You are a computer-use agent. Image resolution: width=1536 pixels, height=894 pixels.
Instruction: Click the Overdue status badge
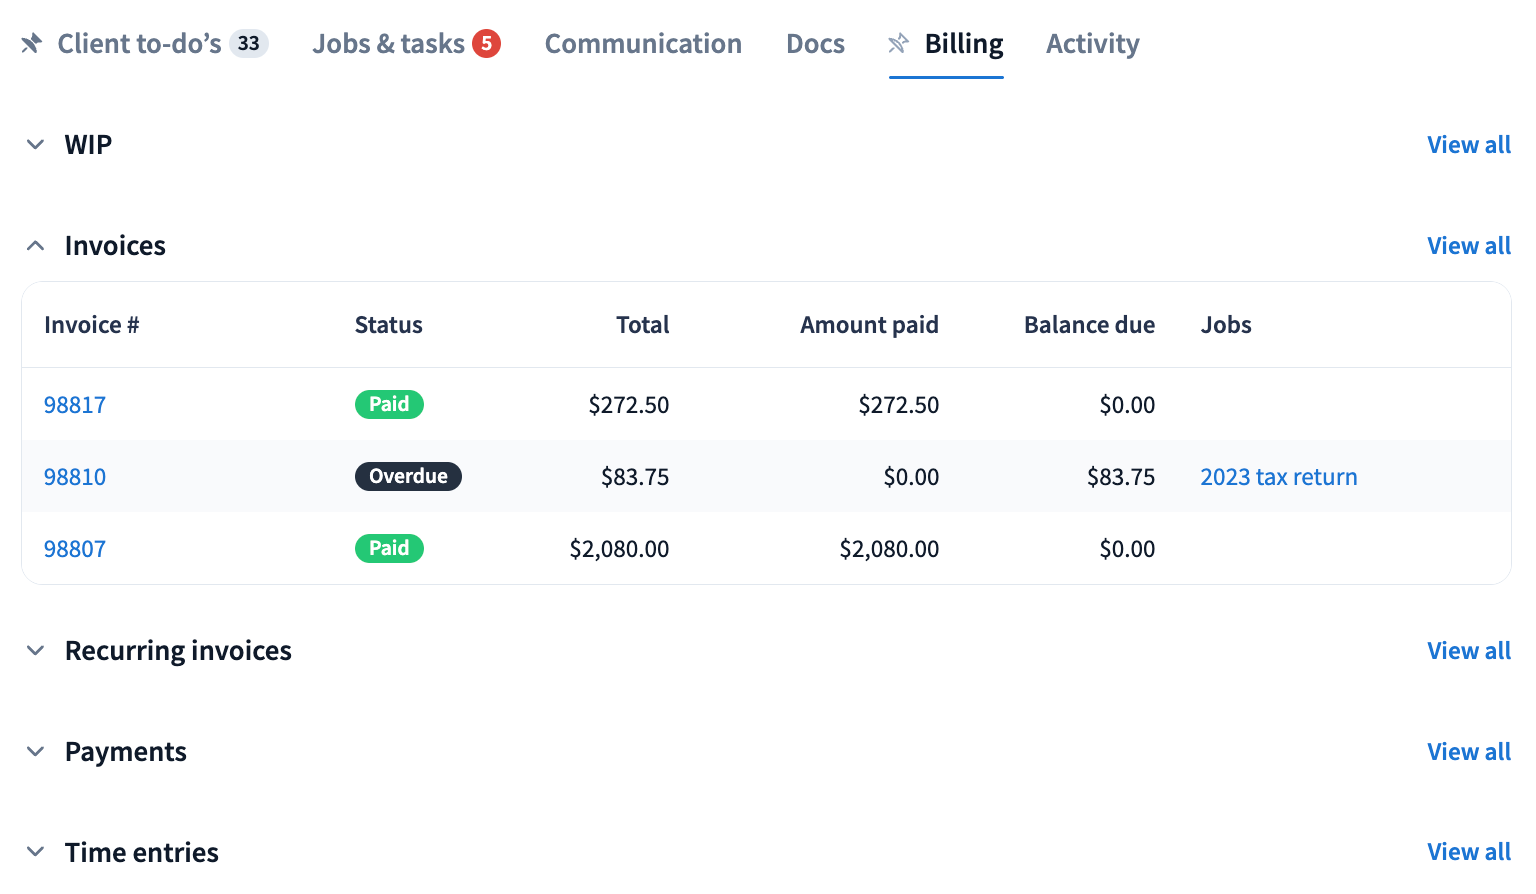408,476
